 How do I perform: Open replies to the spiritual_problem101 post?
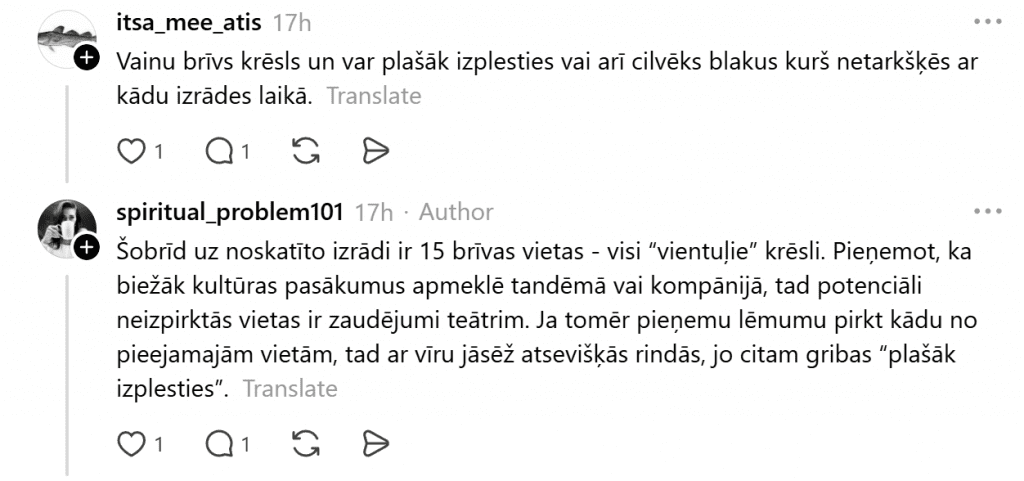point(217,441)
